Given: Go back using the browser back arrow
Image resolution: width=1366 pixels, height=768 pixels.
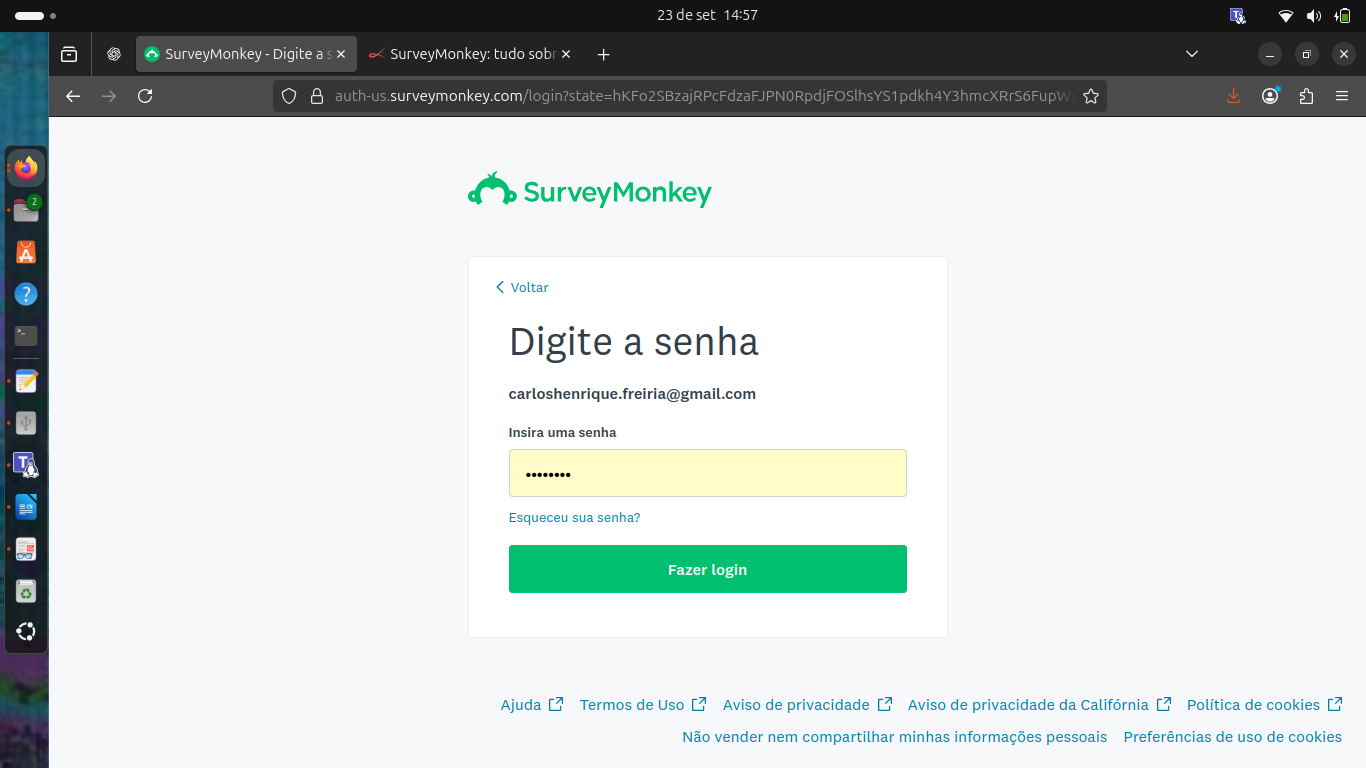Looking at the screenshot, I should [x=72, y=96].
